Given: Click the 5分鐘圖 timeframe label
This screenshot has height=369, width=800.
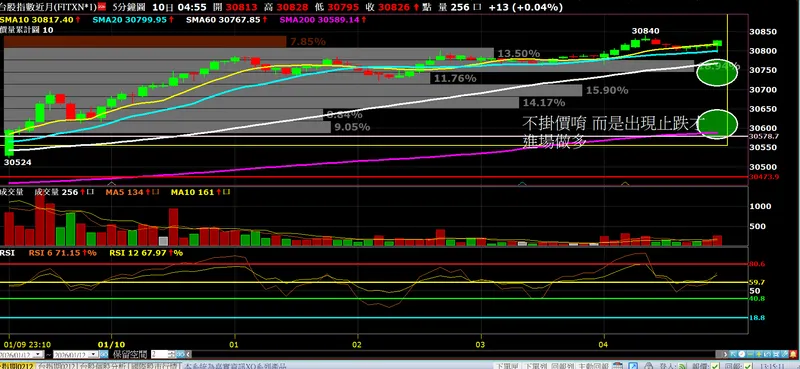Looking at the screenshot, I should [x=129, y=7].
